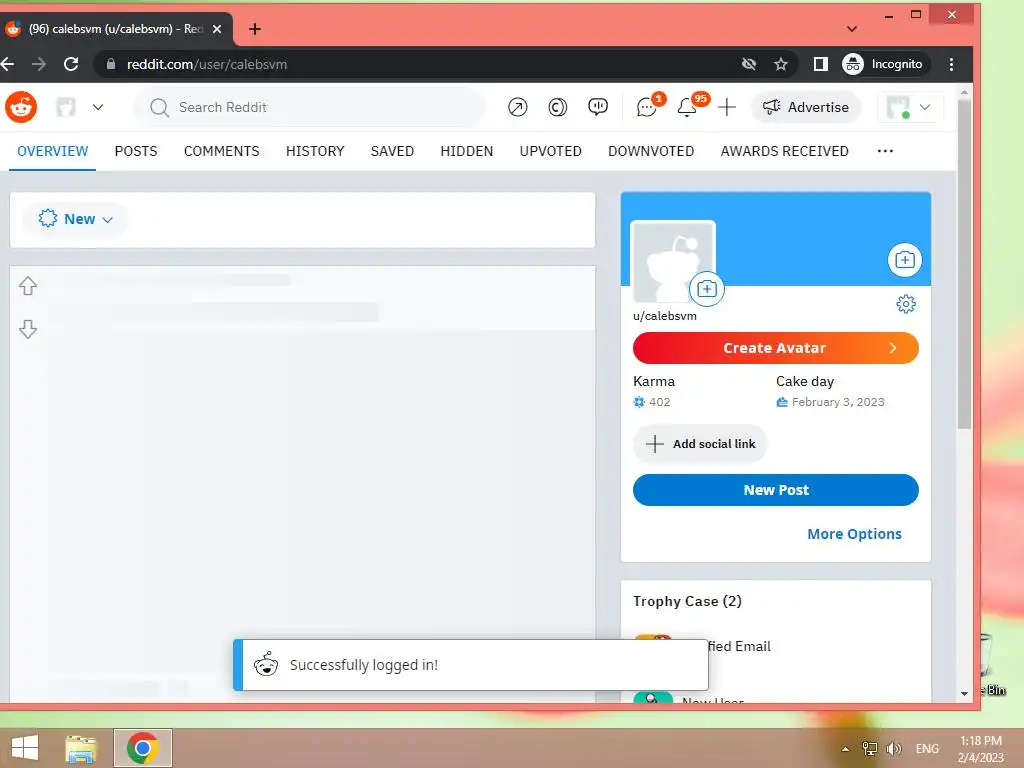Click the Chrome back arrow
This screenshot has height=768, width=1024.
pyautogui.click(x=8, y=64)
